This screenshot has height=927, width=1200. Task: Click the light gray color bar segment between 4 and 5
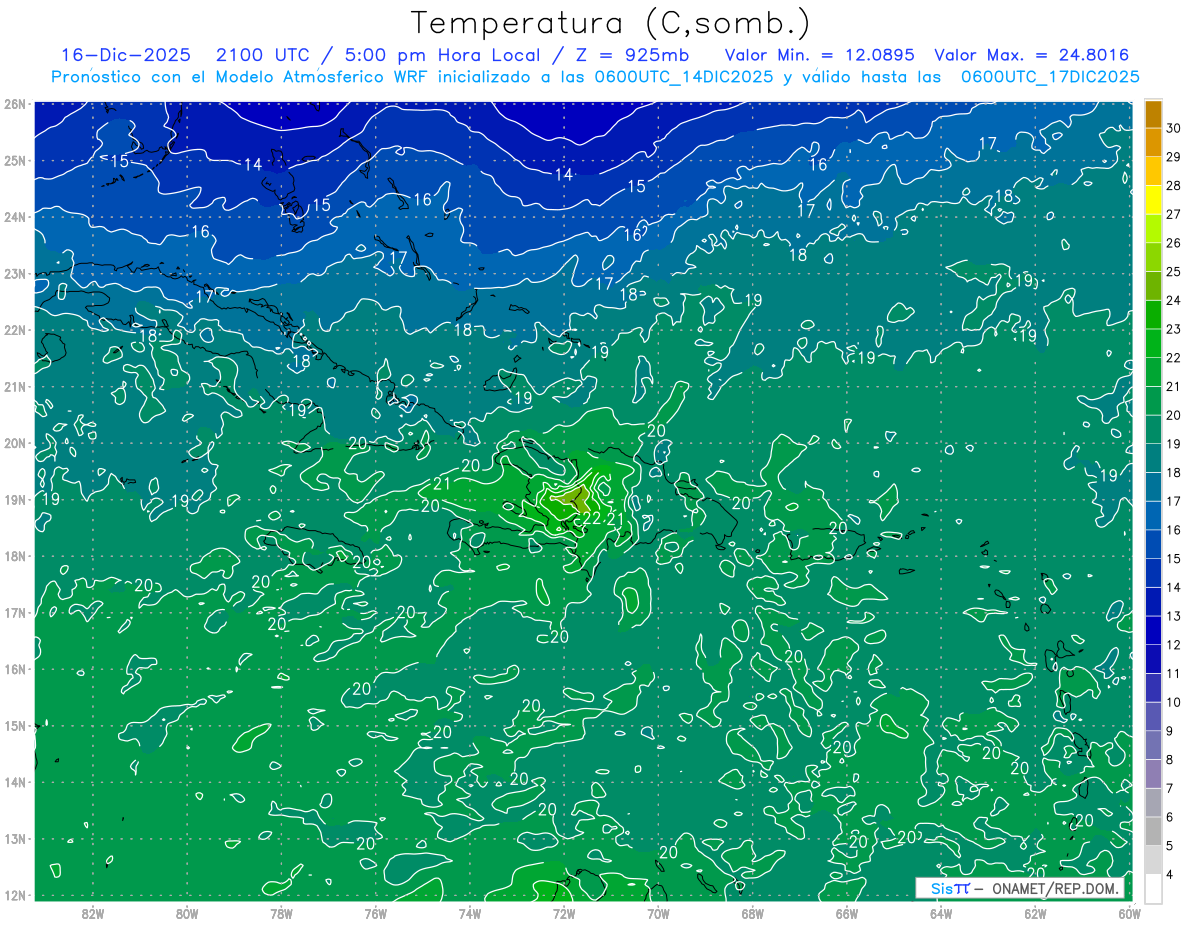[x=1153, y=860]
